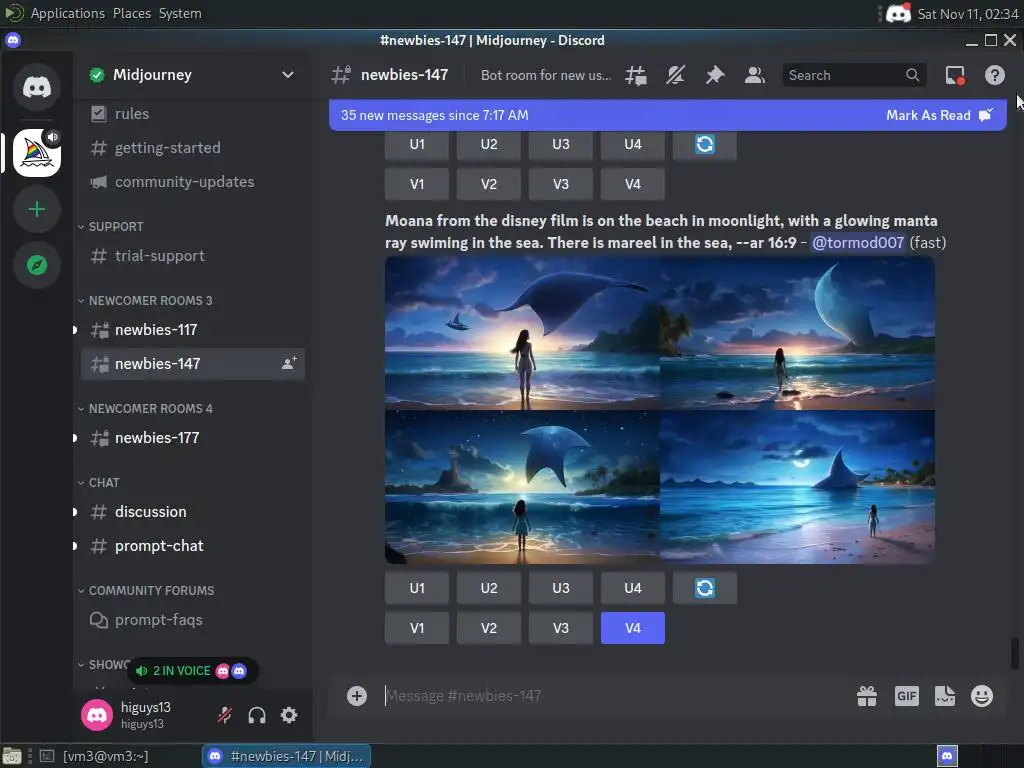The image size is (1024, 768).
Task: Click U3 under the Moana image grid
Action: tap(560, 588)
